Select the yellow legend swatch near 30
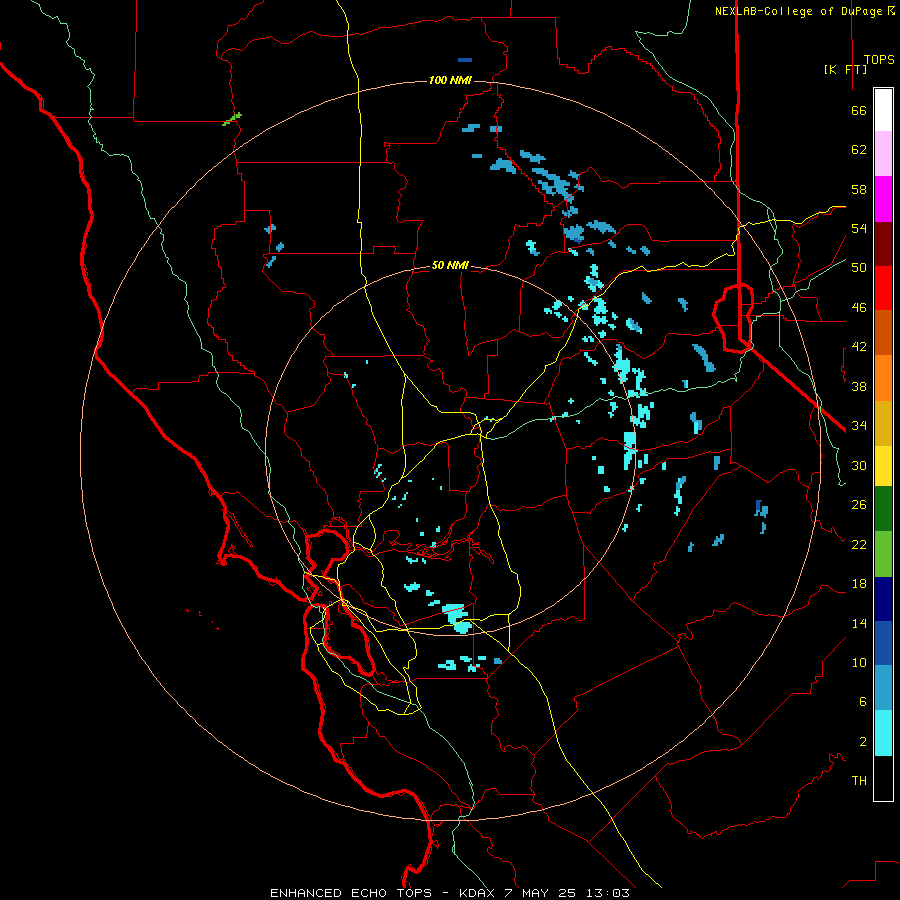This screenshot has height=900, width=900. 883,467
